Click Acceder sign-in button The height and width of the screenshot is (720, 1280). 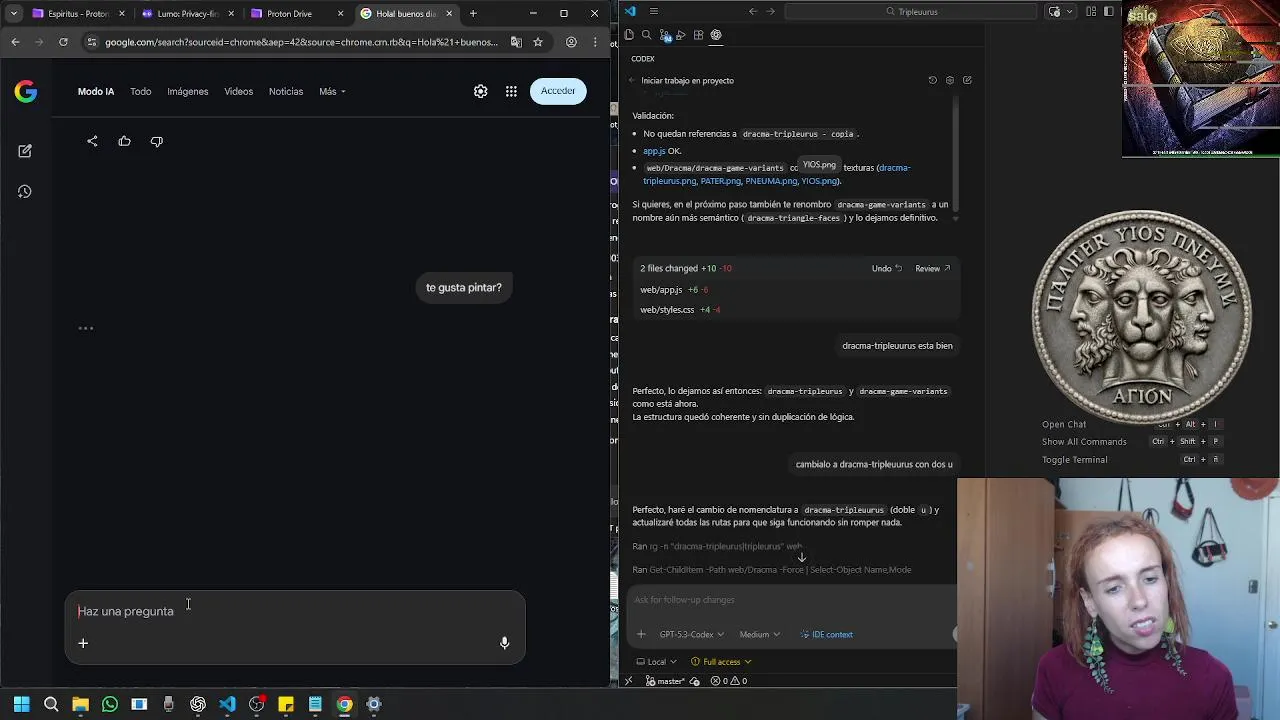point(558,91)
